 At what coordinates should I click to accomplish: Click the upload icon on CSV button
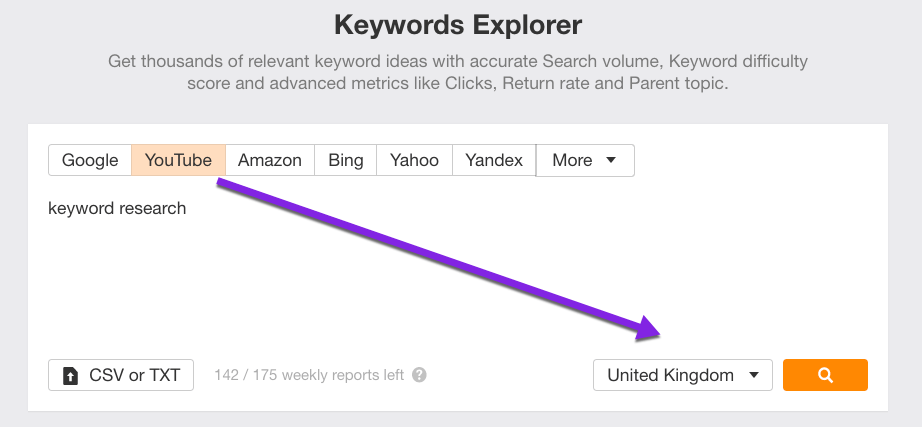(x=70, y=376)
